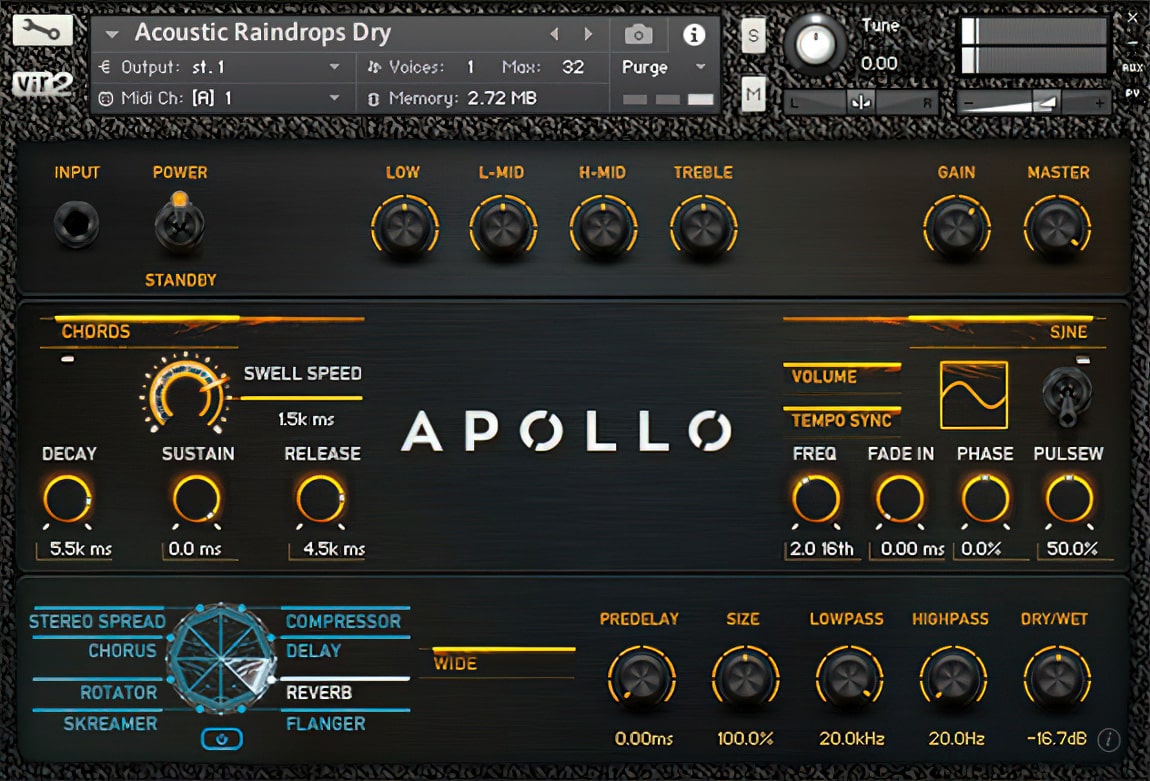Screen dimensions: 1150x781
Task: Toggle the Volume LFO target
Action: tap(842, 375)
